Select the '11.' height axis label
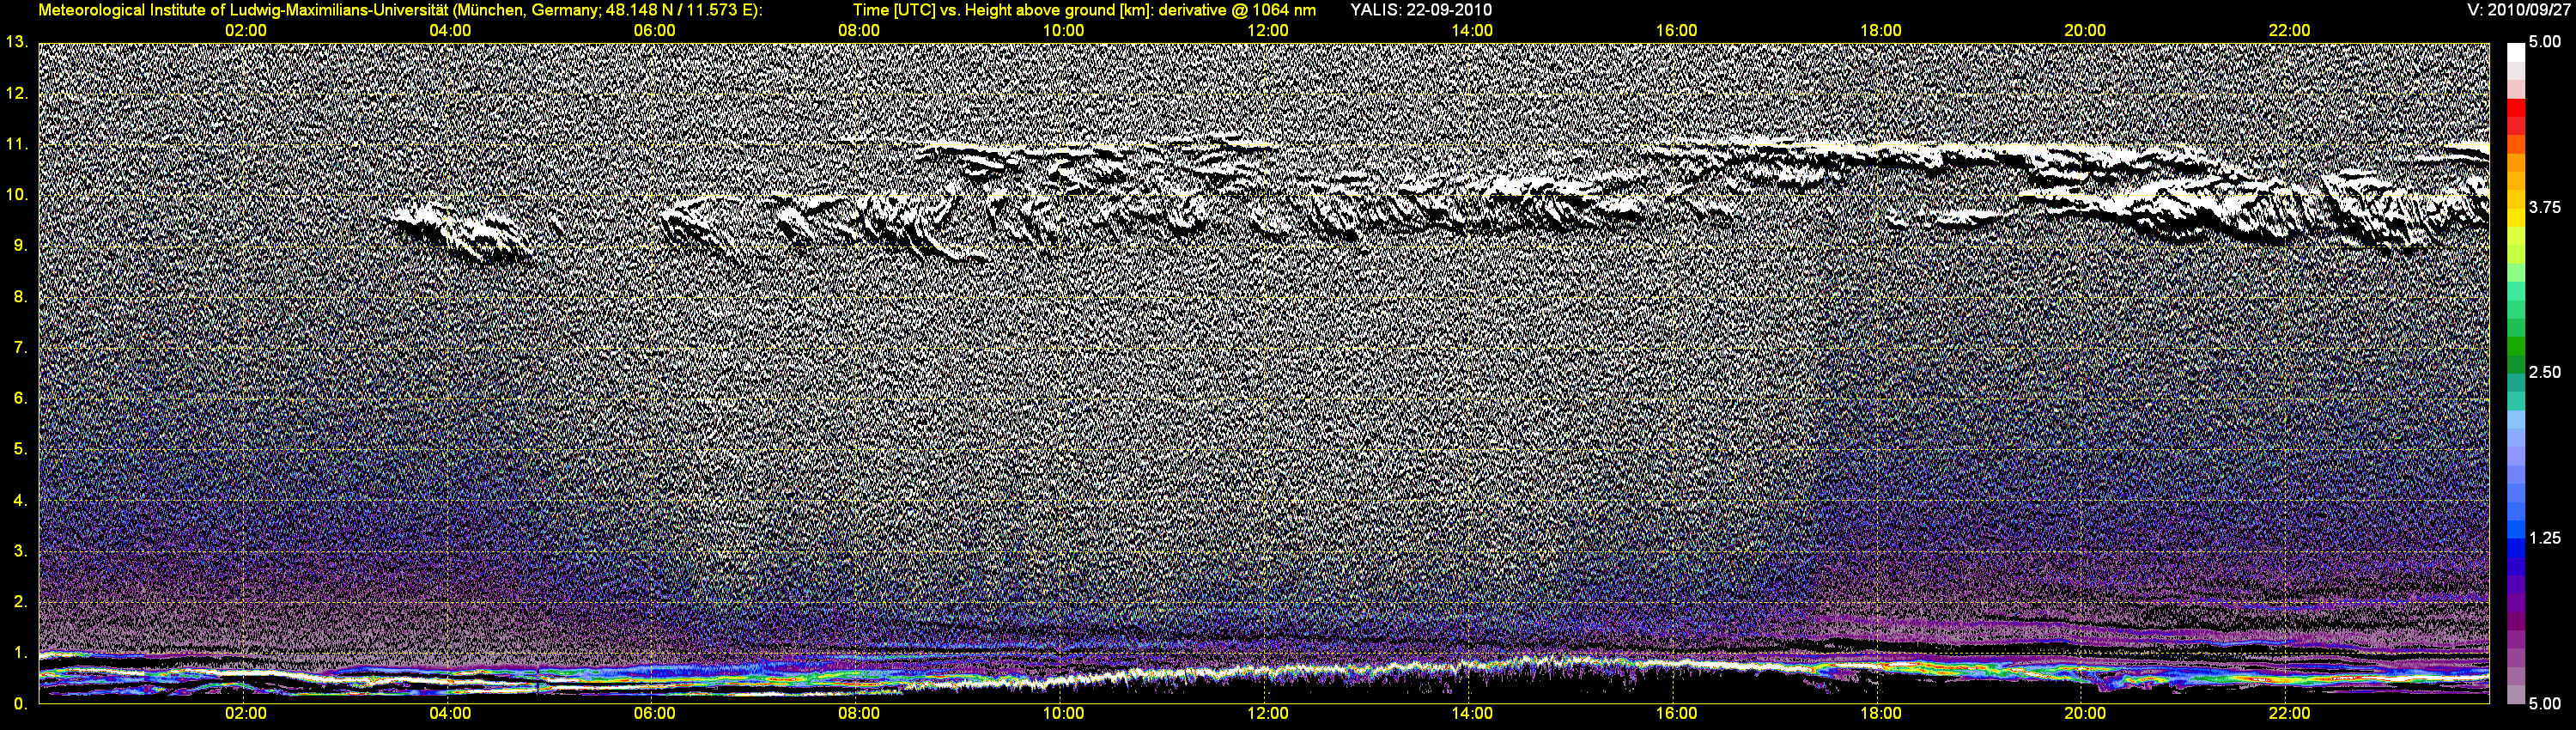The height and width of the screenshot is (730, 2576). tap(17, 144)
